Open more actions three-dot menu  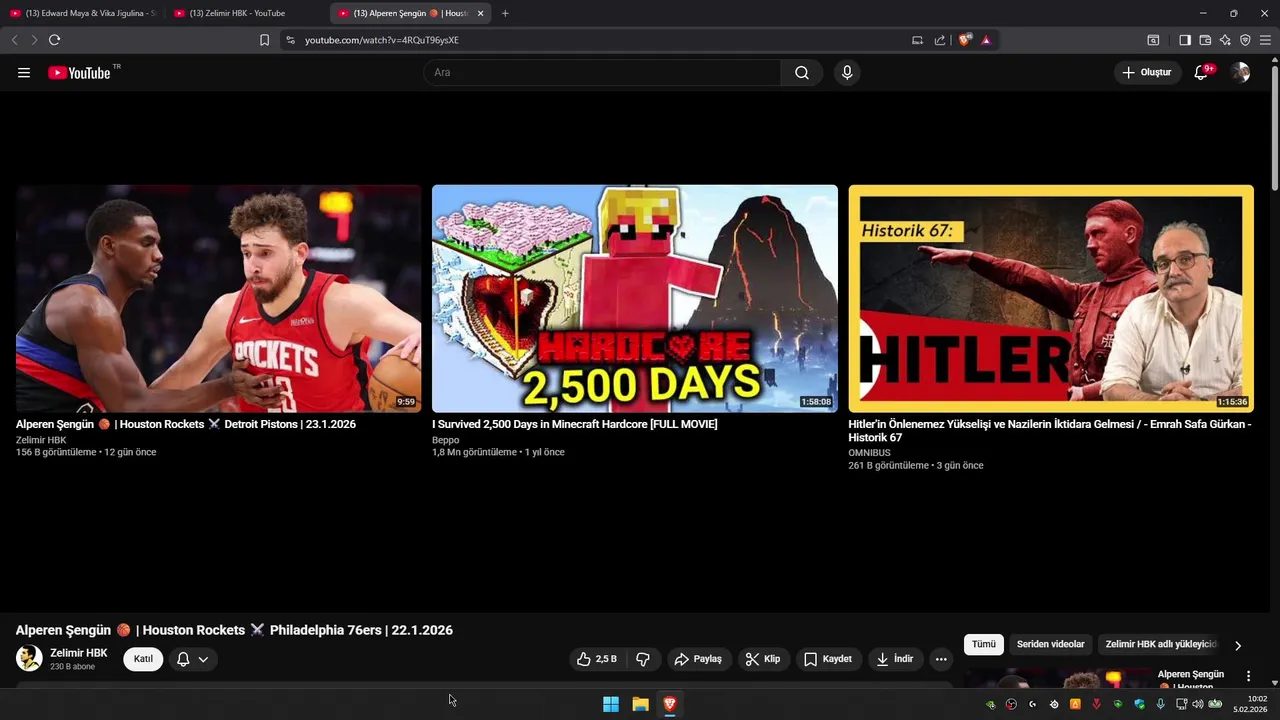coord(941,659)
